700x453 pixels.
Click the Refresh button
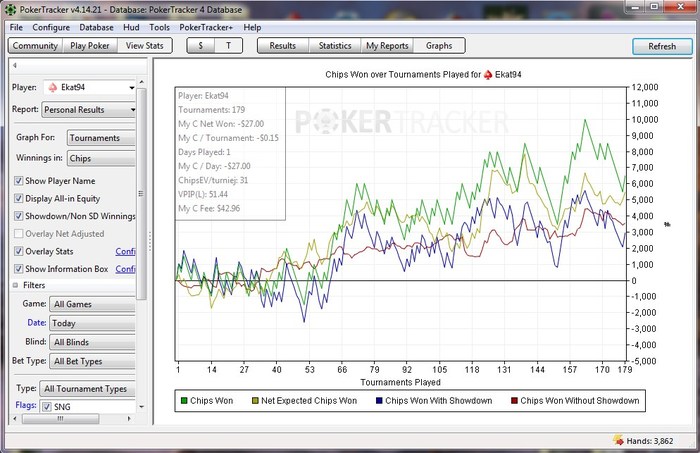click(662, 46)
